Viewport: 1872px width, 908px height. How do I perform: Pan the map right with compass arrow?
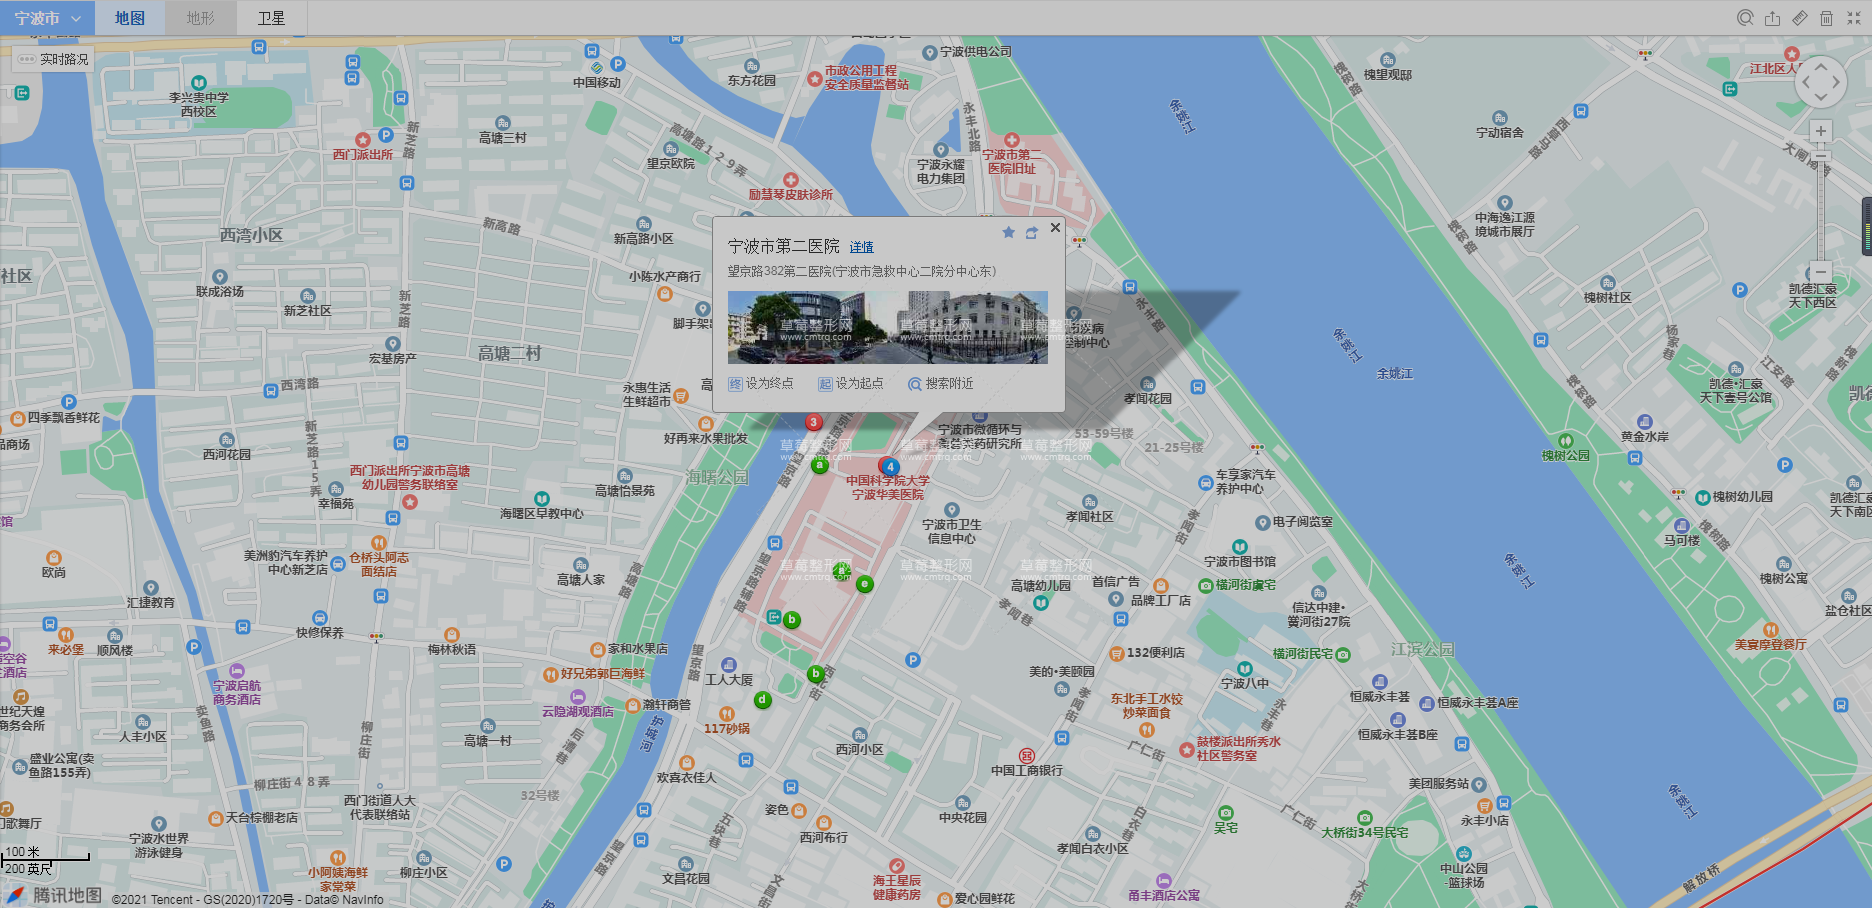(1836, 83)
